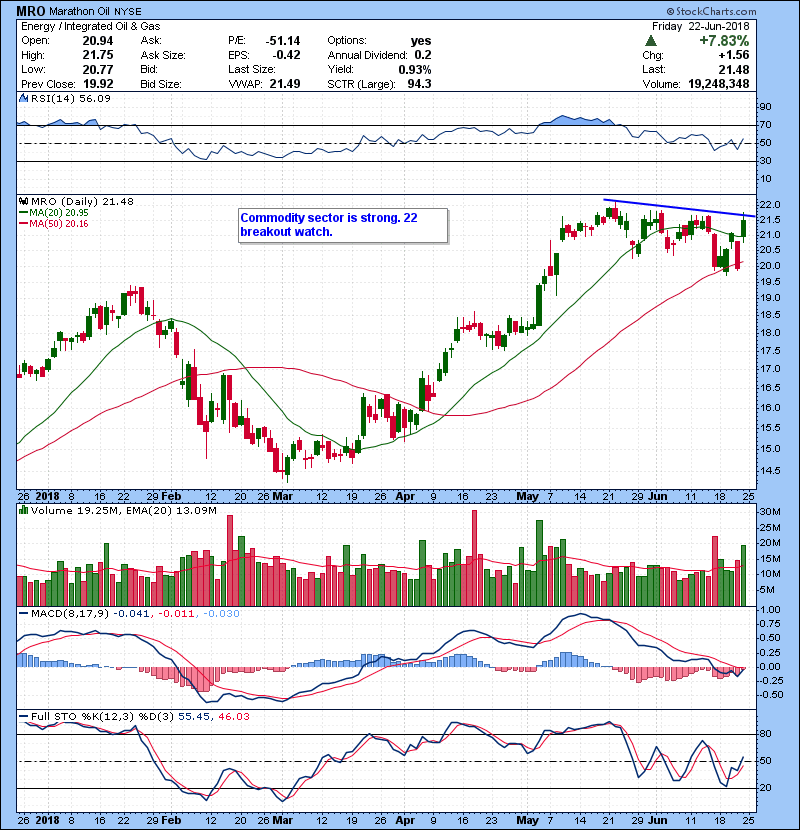Click the MA(20) 20.95 legend entry
800x830 pixels.
[x=53, y=212]
